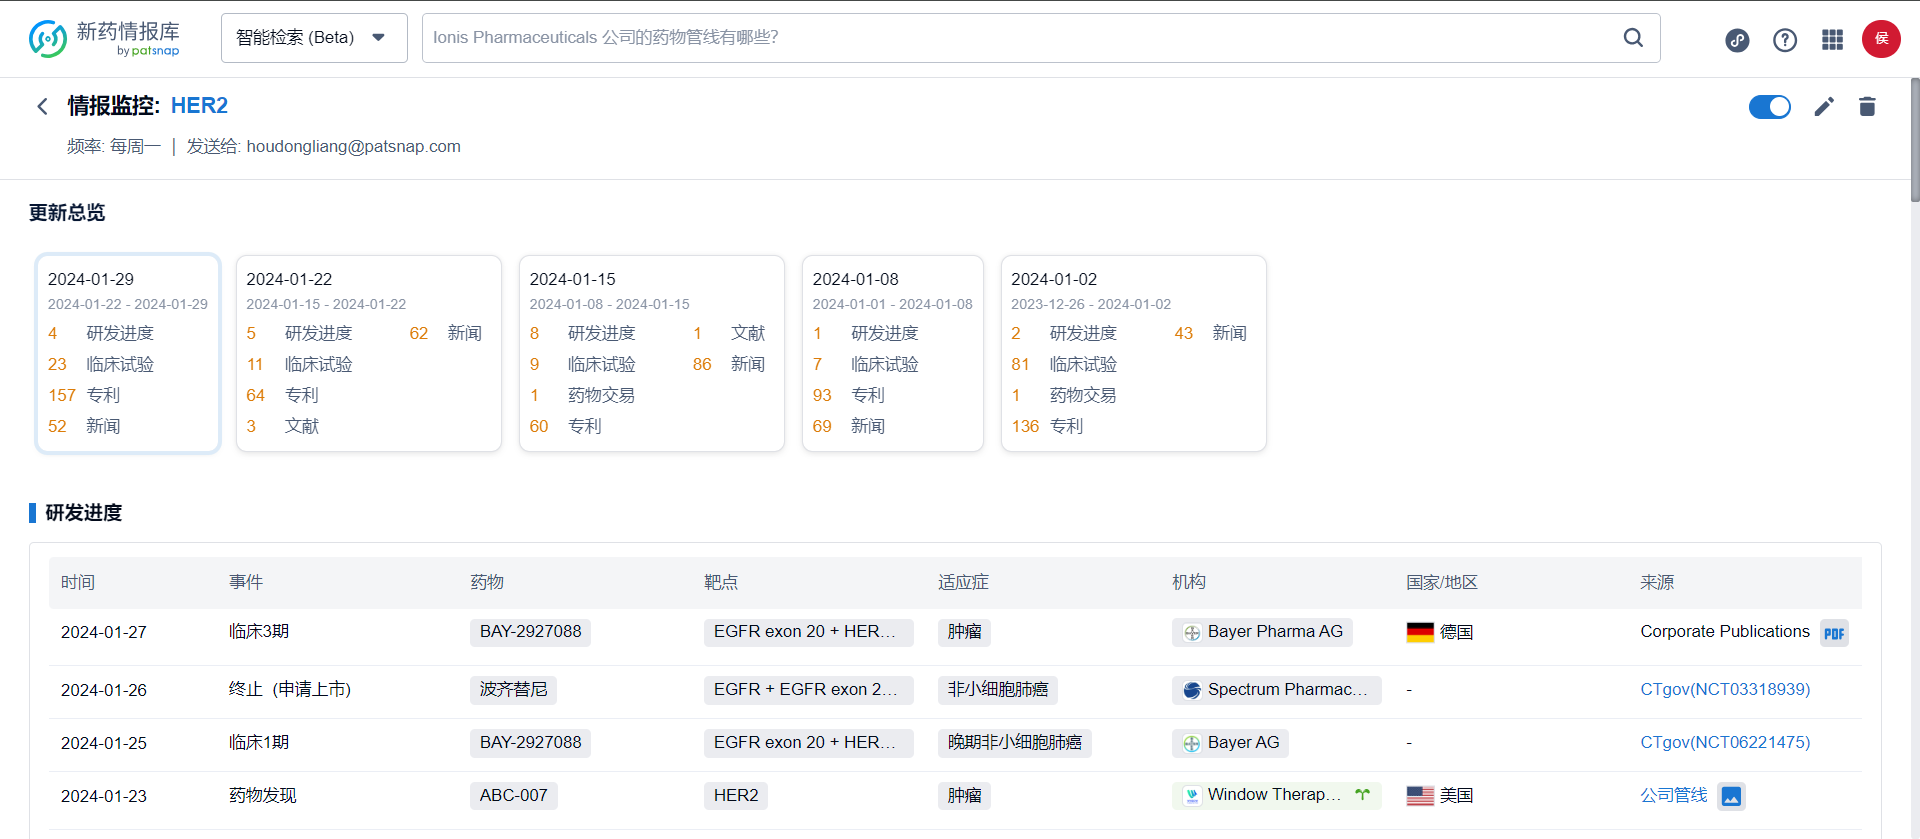Open the Corporate Publications PDF icon

1834,633
